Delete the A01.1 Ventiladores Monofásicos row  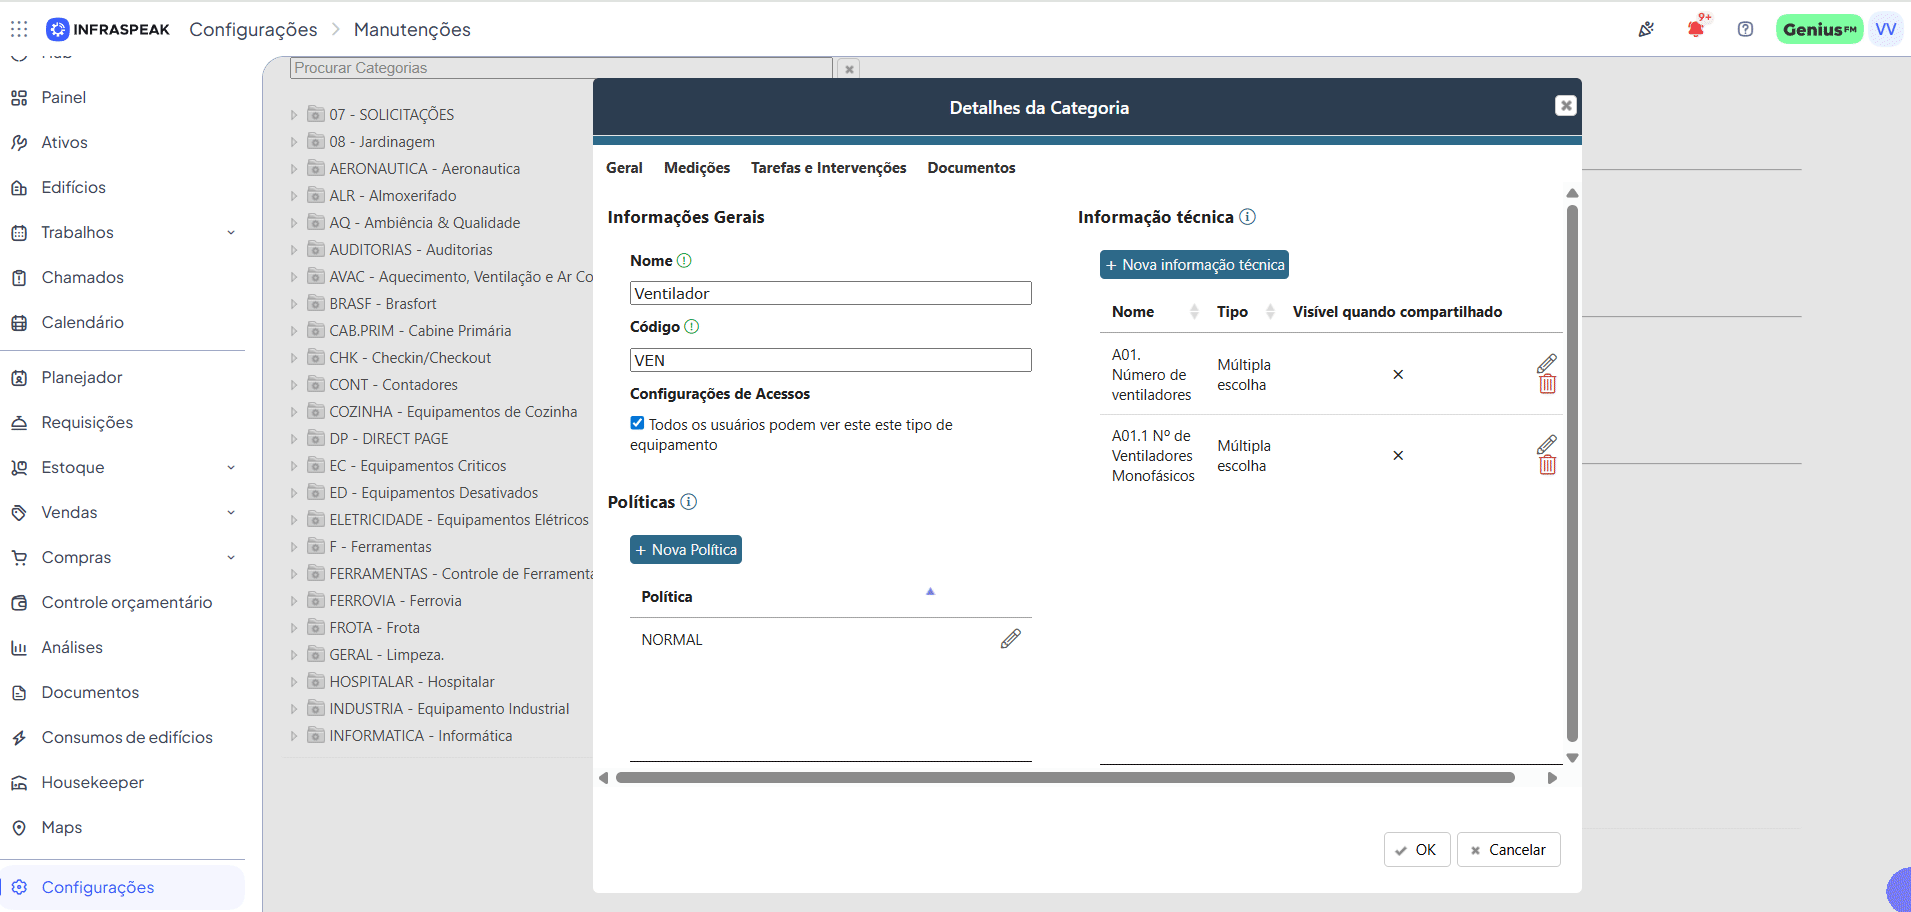pyautogui.click(x=1547, y=465)
